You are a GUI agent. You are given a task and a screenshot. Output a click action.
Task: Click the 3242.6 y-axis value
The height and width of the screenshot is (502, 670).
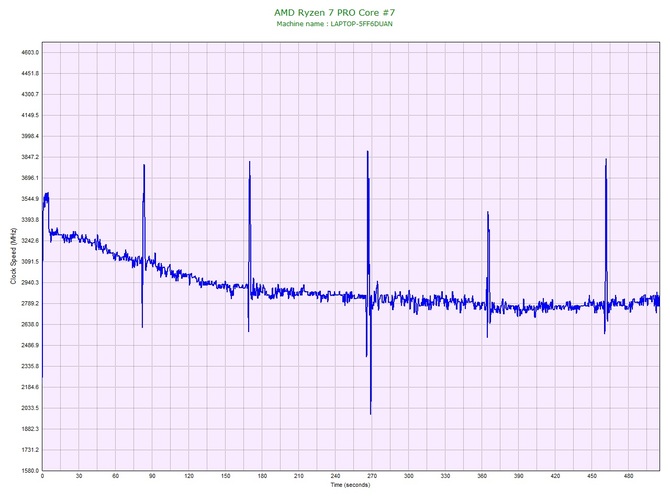30,241
